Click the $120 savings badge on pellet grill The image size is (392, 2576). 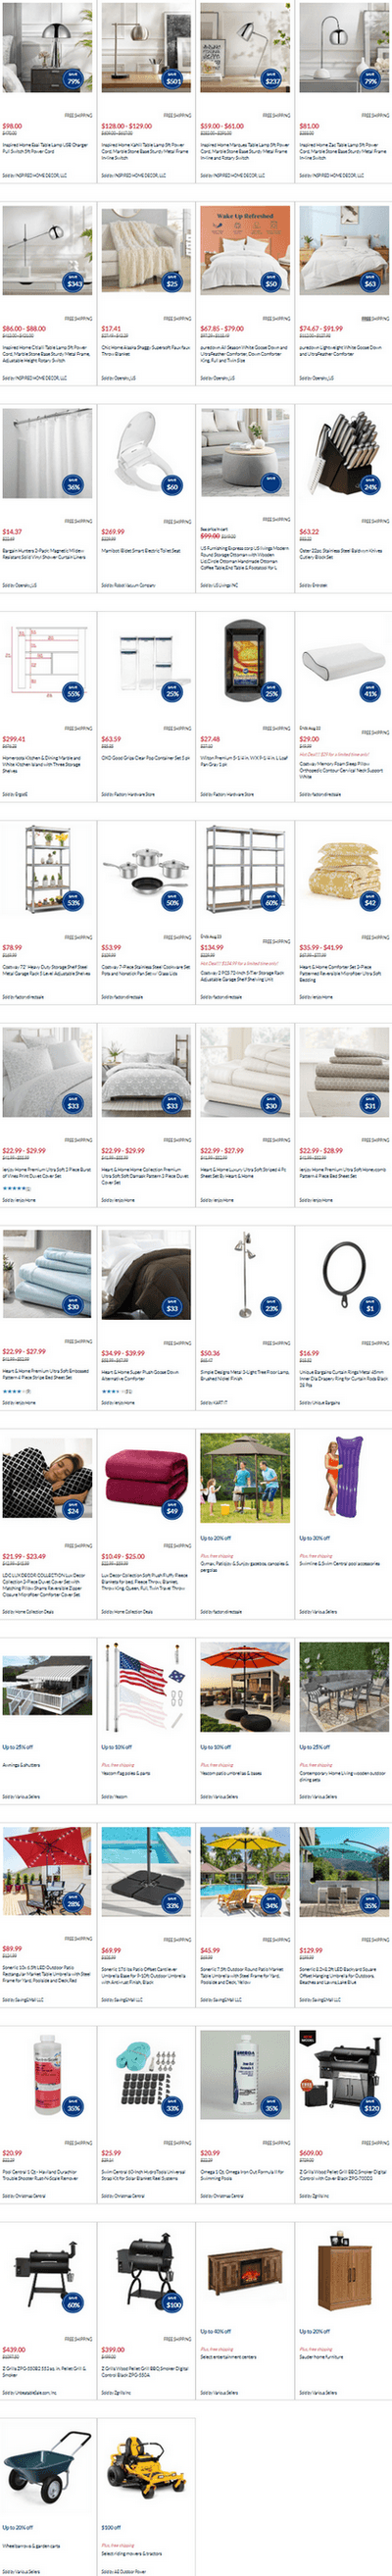370,2108
